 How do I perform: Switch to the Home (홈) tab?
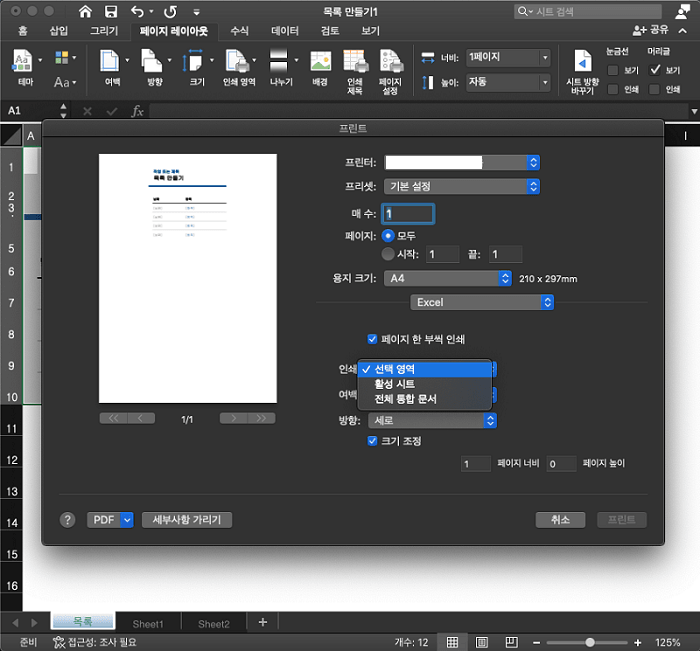pyautogui.click(x=22, y=31)
